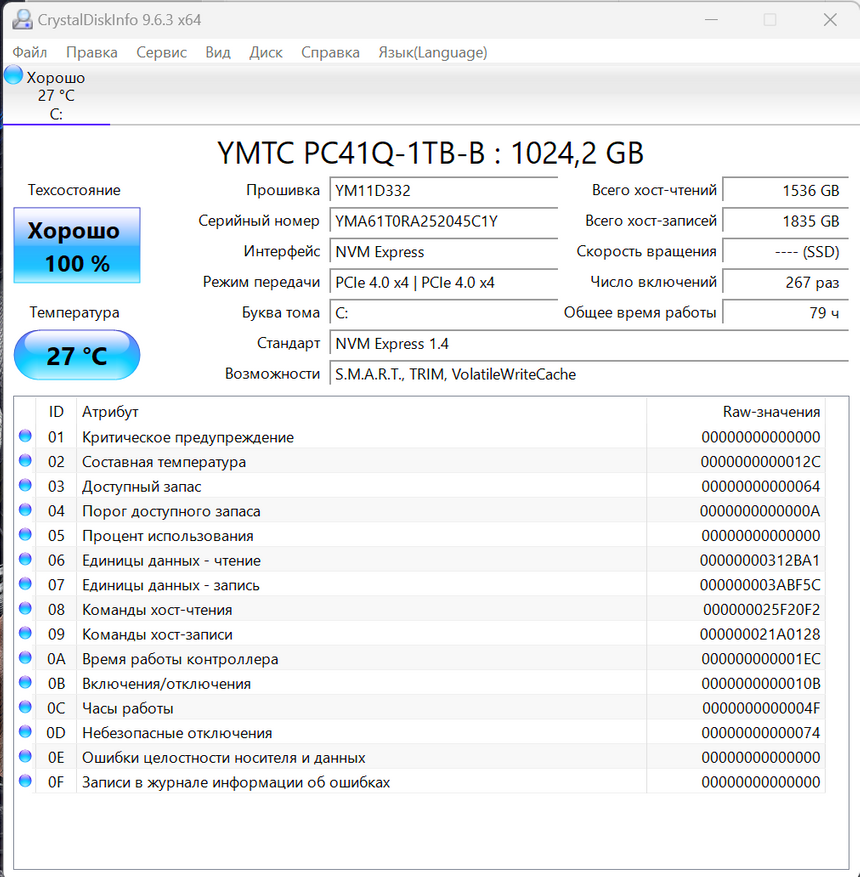Click rotation rate value ---- (SSD)

point(786,252)
